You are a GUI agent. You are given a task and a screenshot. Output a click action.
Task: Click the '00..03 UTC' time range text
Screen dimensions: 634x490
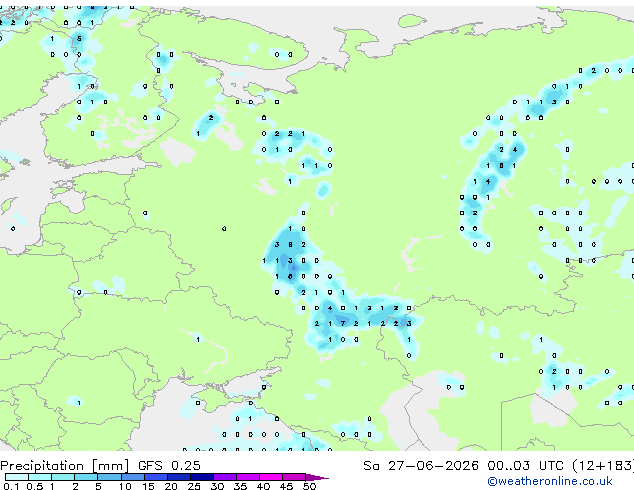[x=525, y=466]
